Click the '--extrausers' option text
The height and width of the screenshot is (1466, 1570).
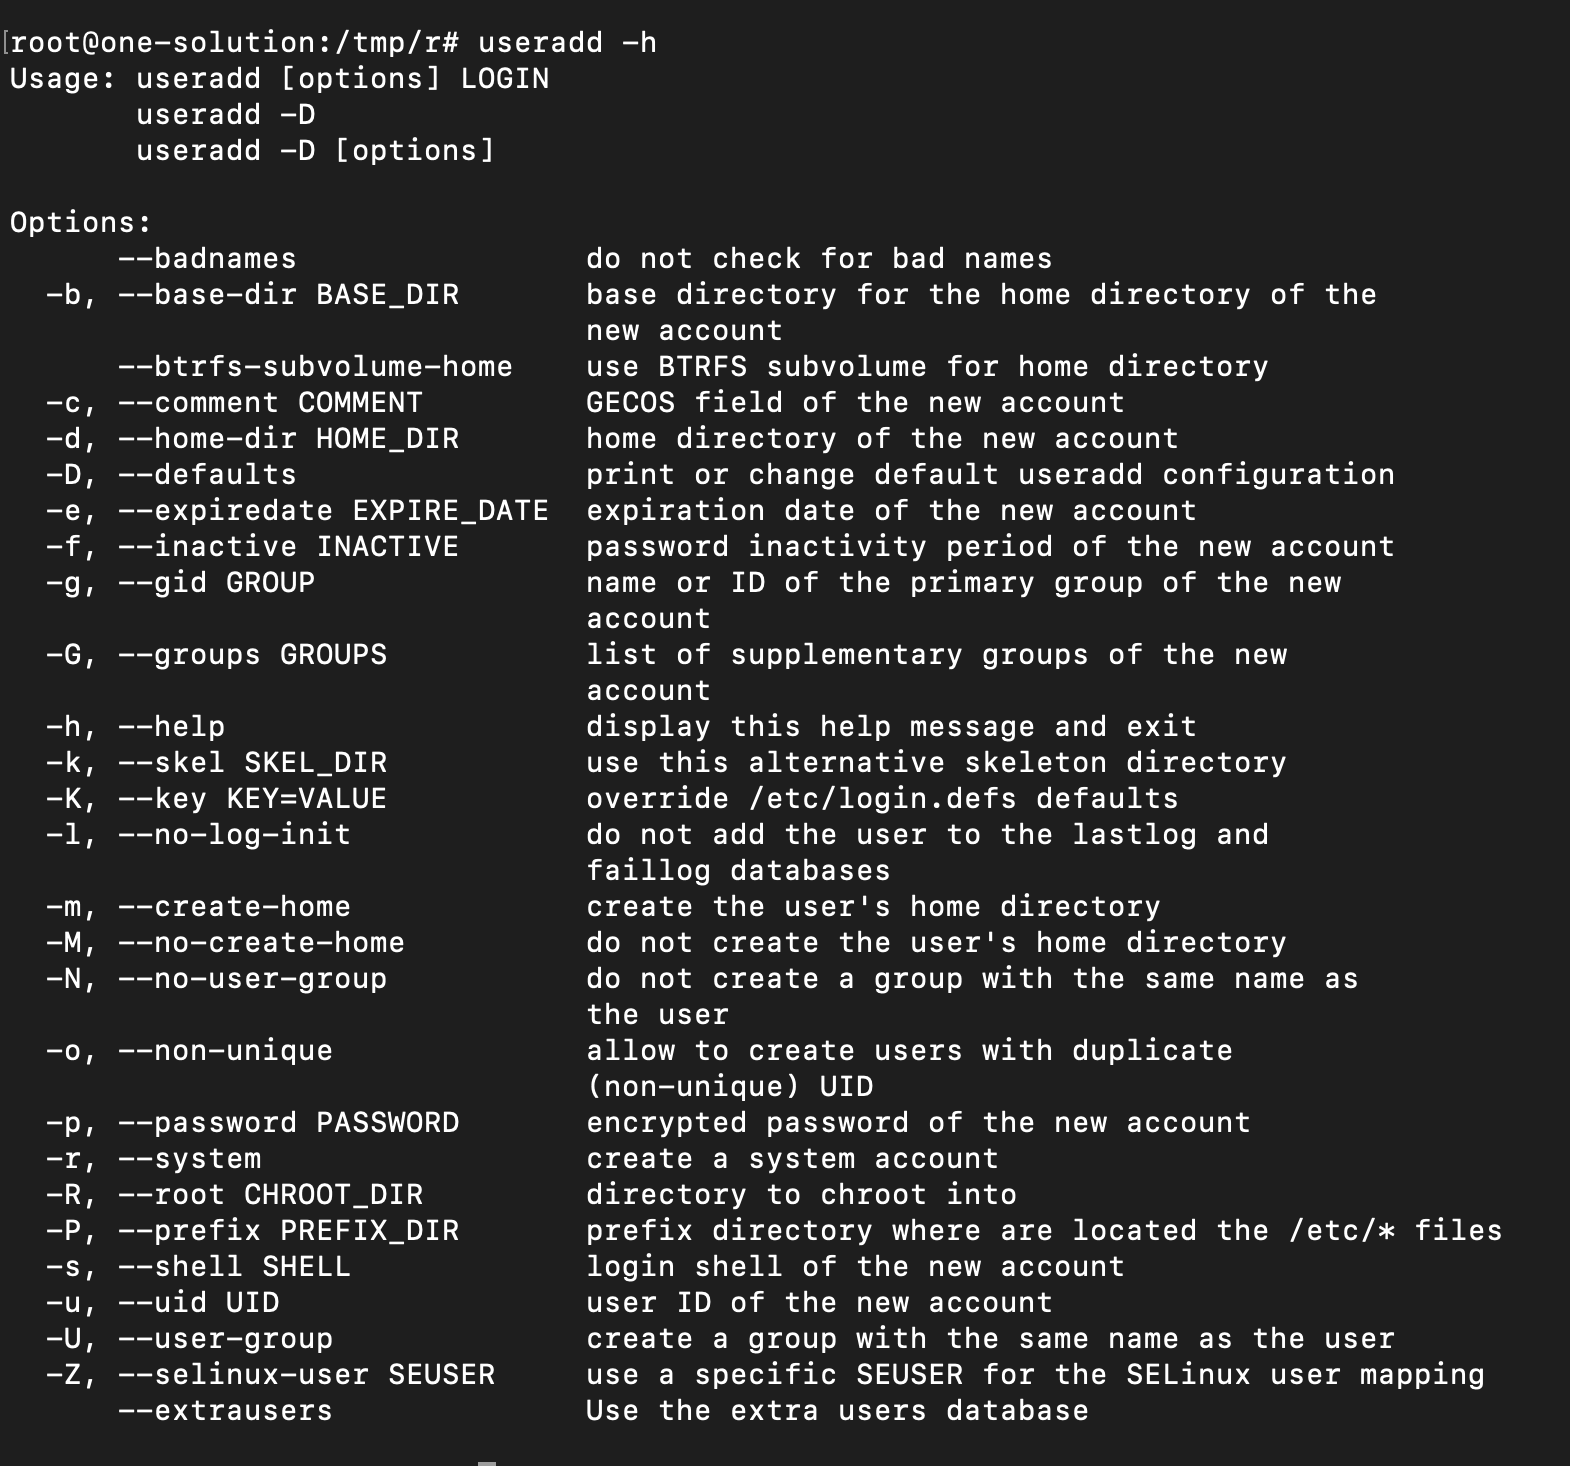225,1410
